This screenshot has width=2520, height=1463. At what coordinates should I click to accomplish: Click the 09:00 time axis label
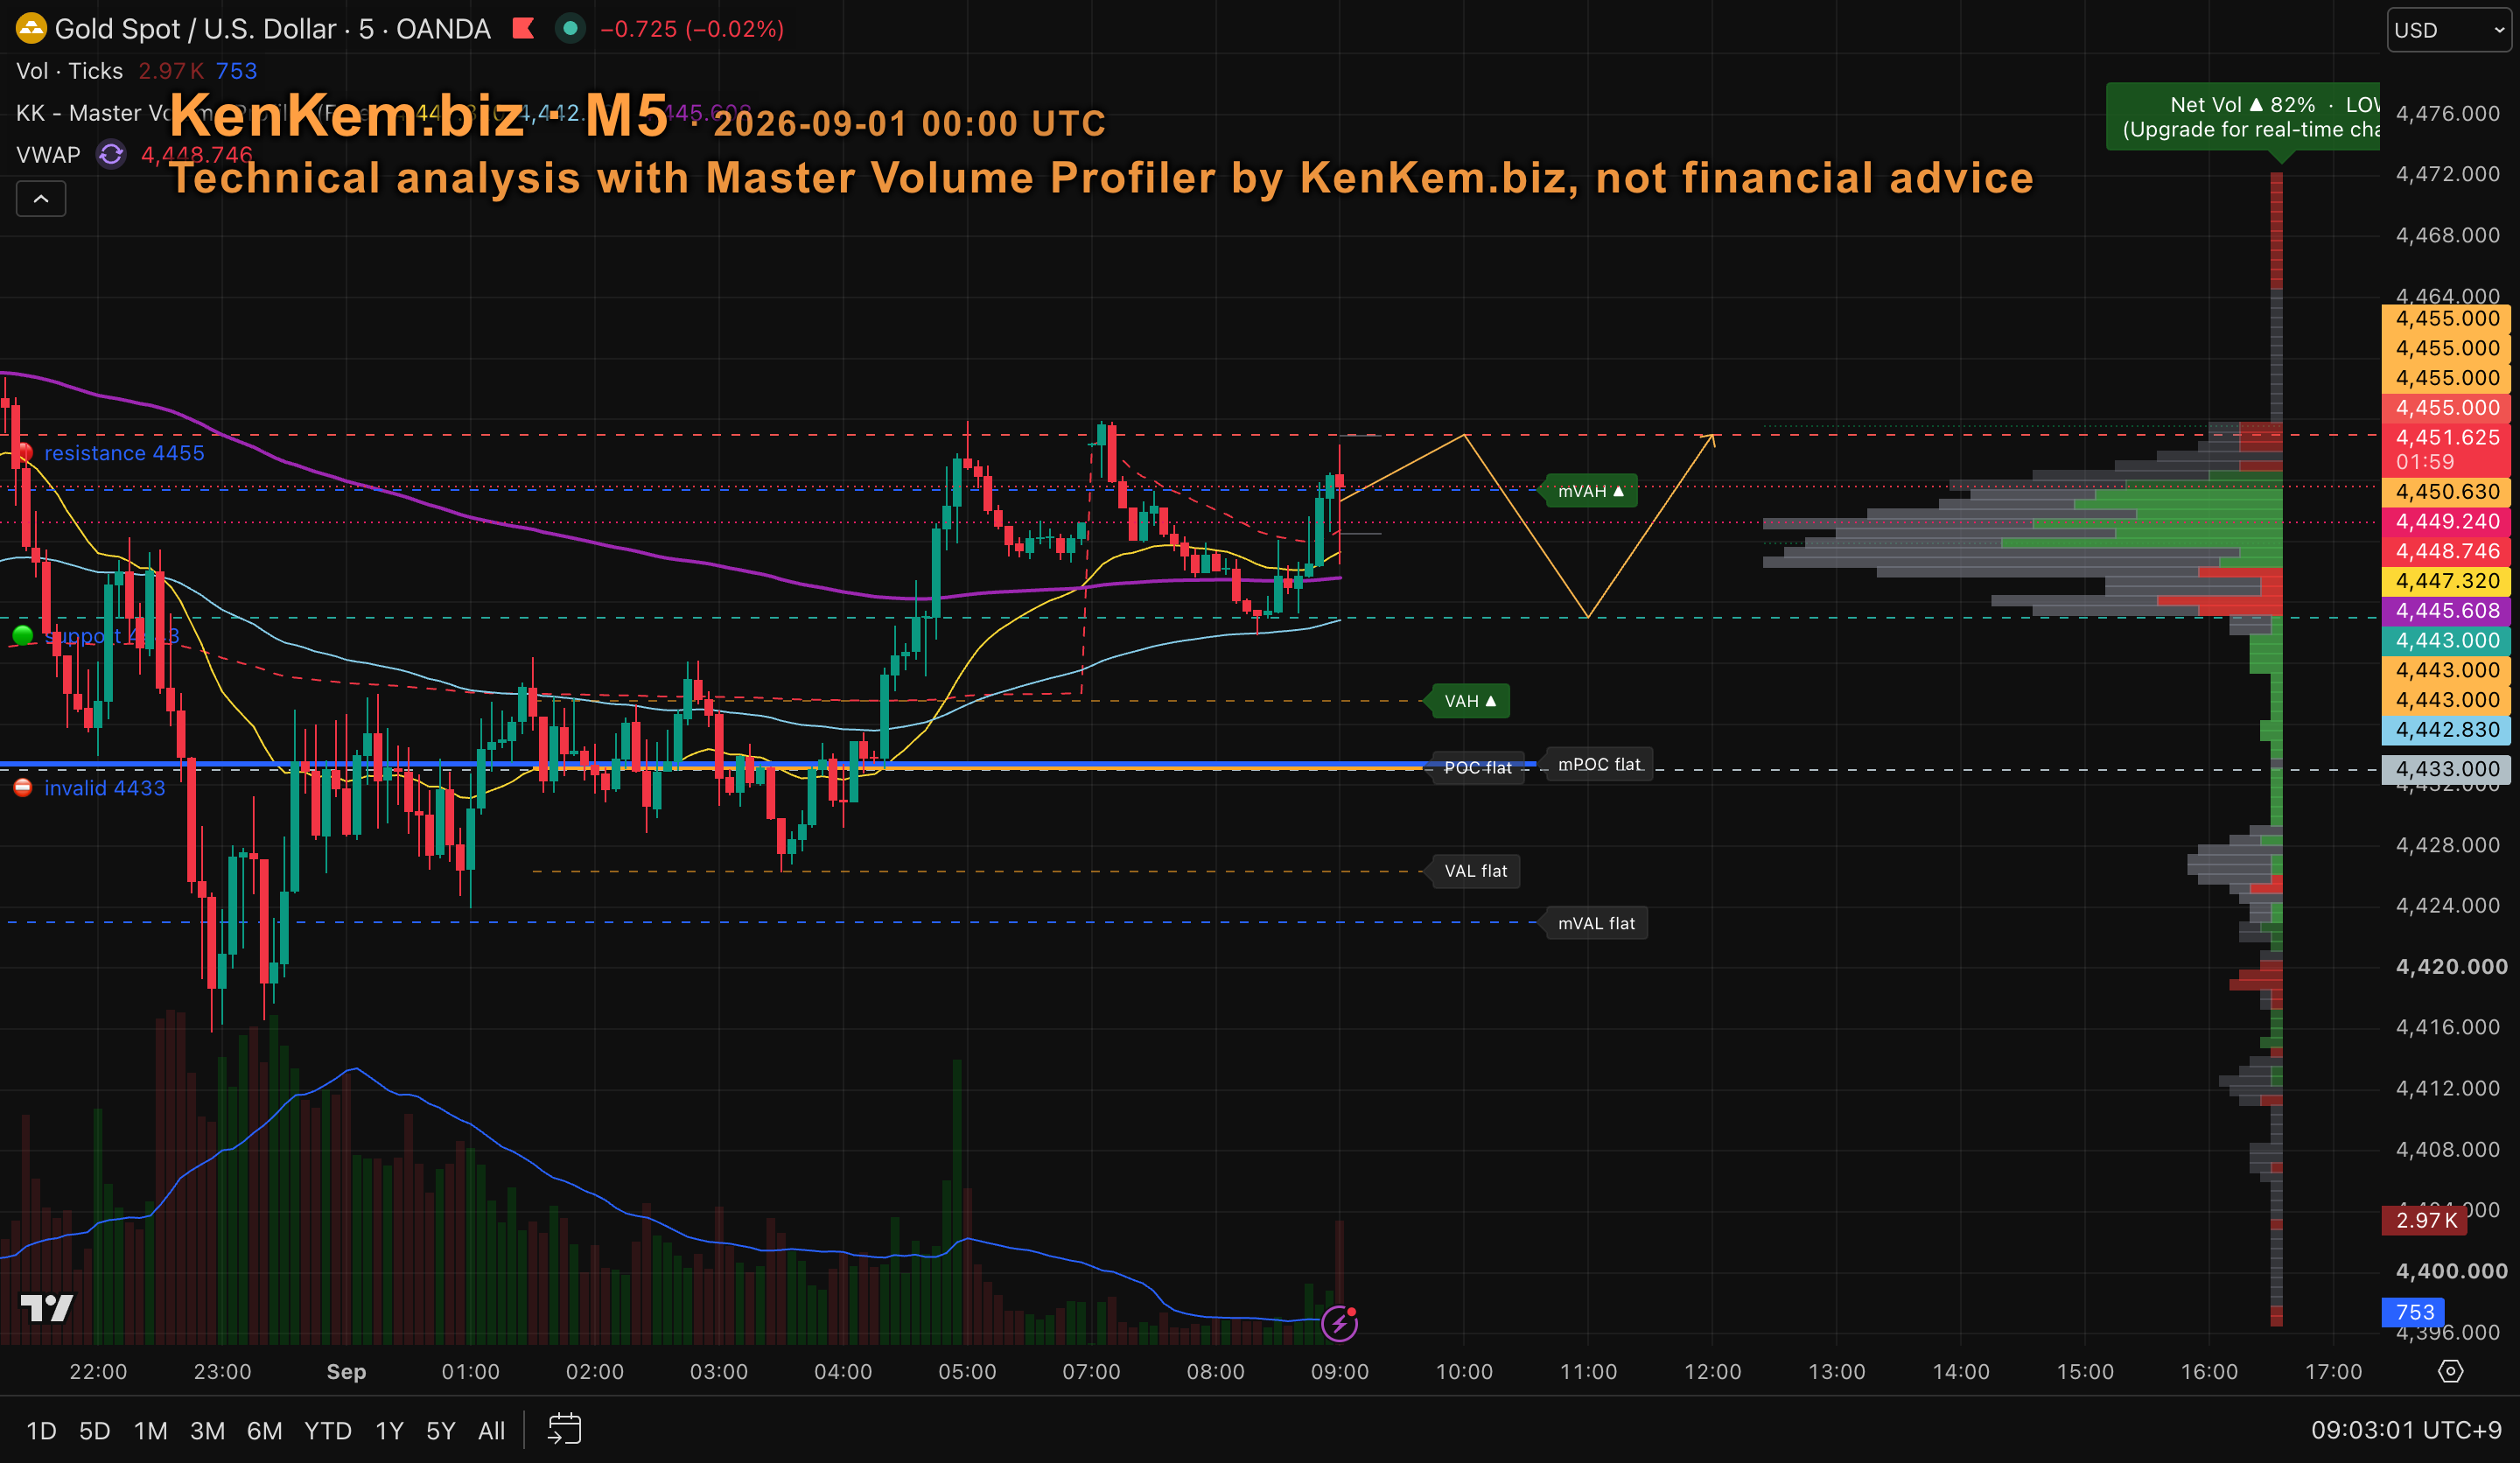(1339, 1372)
